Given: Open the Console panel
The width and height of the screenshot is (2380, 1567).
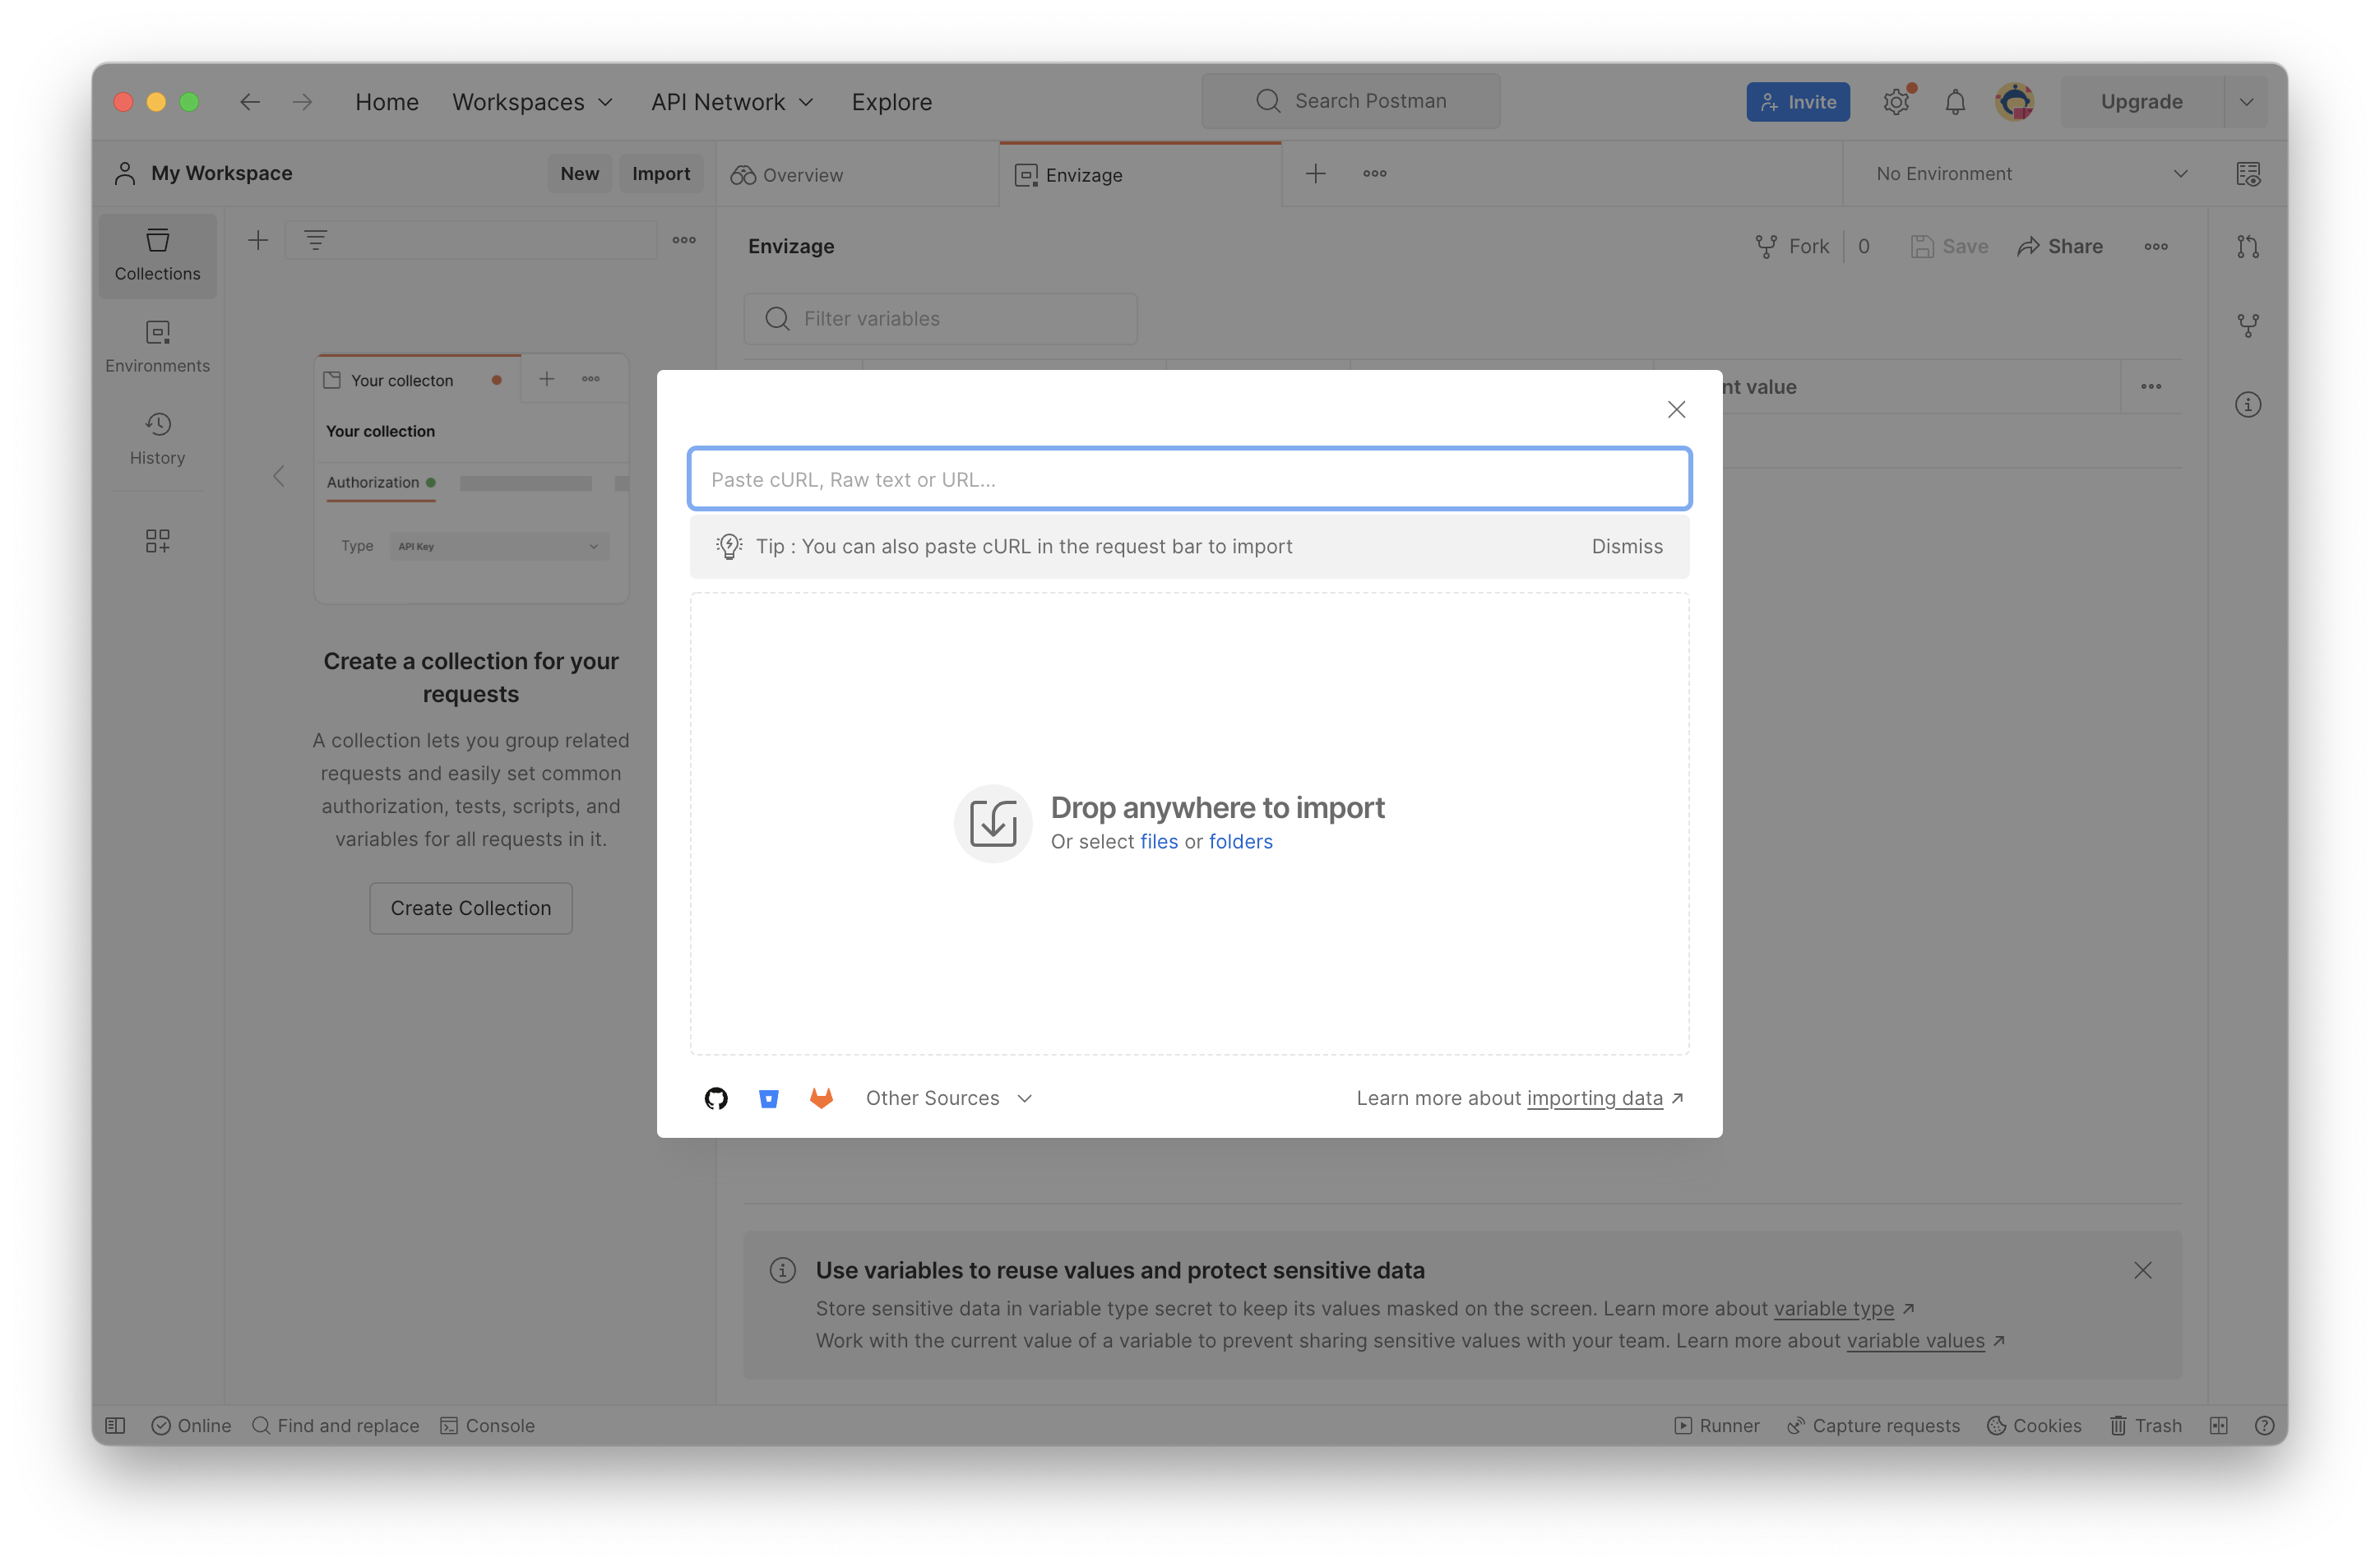Looking at the screenshot, I should (488, 1425).
